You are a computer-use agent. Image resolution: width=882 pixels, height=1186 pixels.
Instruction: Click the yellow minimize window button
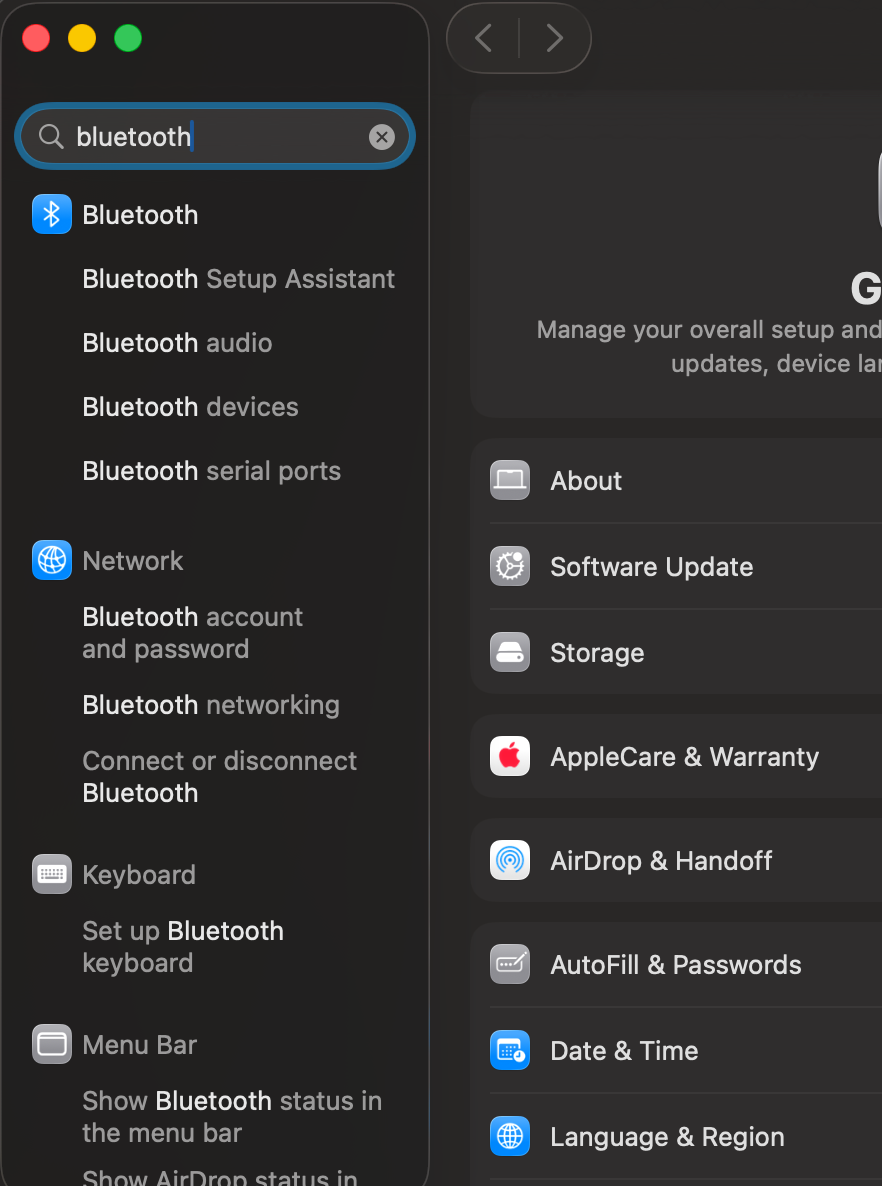[82, 38]
